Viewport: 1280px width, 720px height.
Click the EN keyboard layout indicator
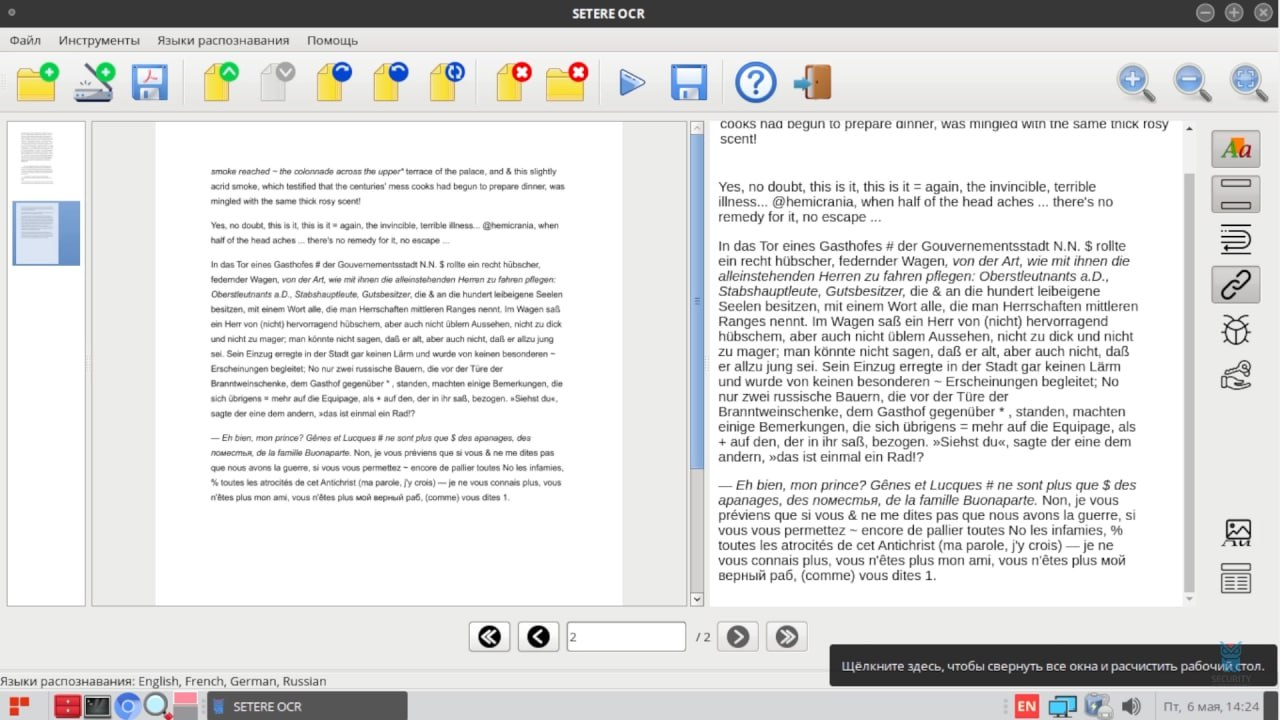click(1027, 706)
